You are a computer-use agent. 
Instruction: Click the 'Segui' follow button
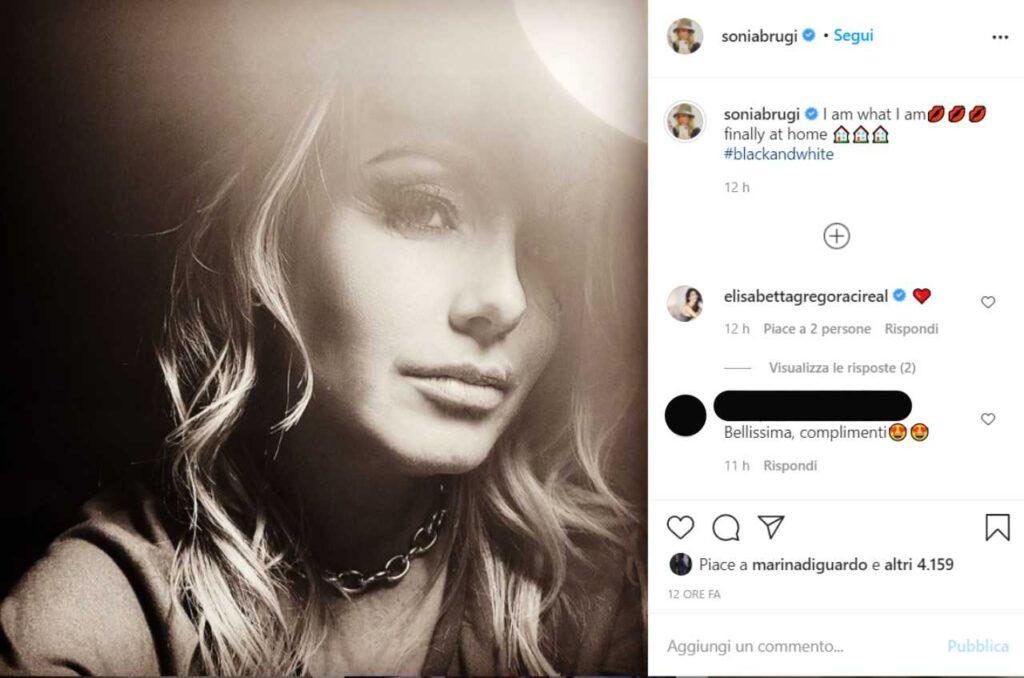(x=853, y=36)
